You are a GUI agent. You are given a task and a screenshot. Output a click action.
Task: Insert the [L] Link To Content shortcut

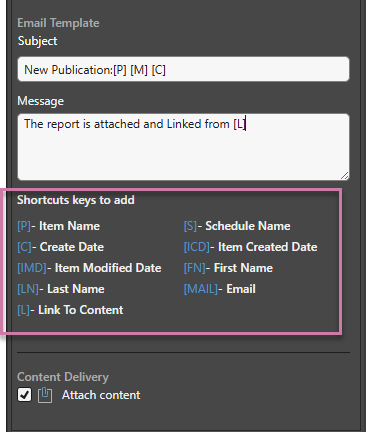70,310
